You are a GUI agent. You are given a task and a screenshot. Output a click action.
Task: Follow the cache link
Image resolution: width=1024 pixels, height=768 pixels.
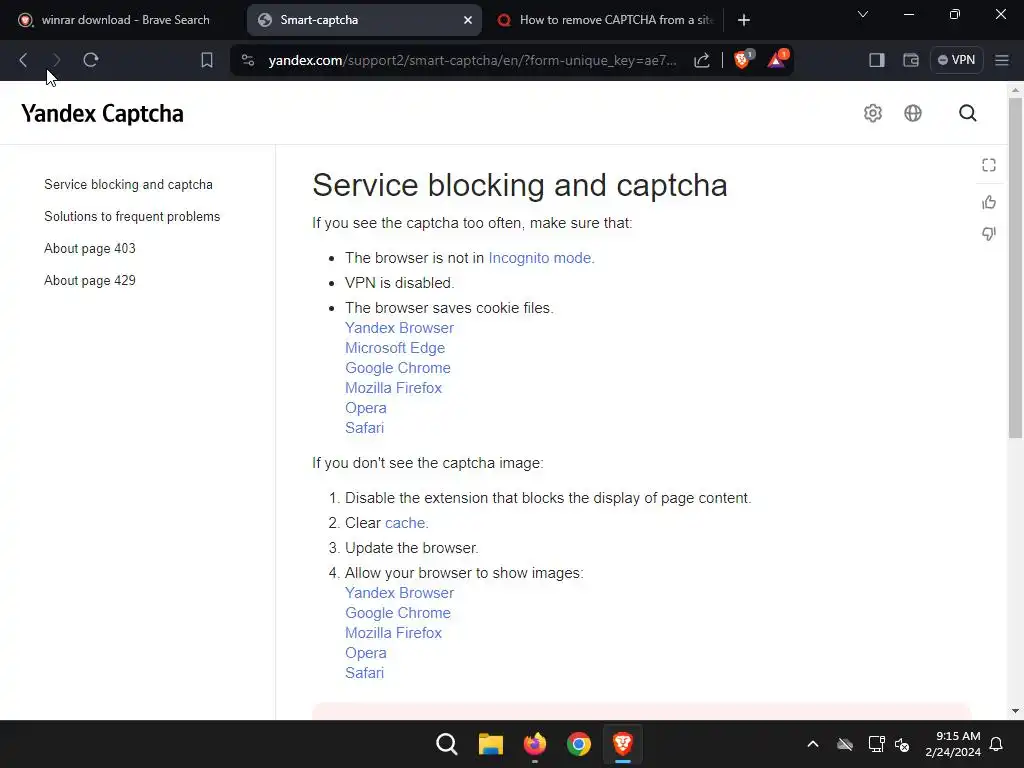tap(405, 523)
